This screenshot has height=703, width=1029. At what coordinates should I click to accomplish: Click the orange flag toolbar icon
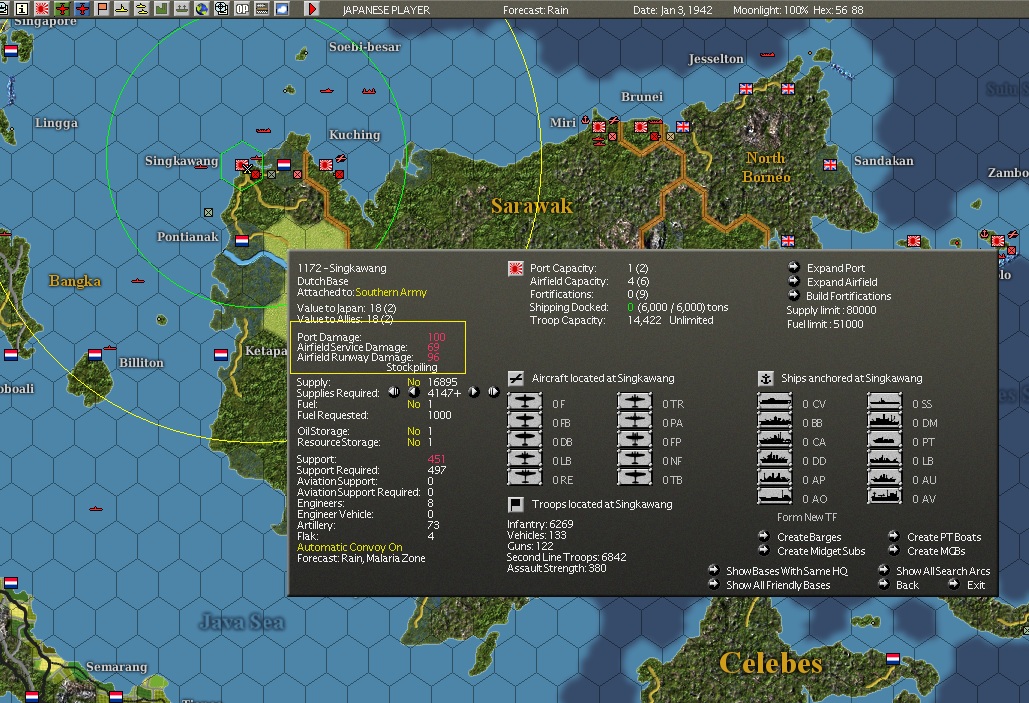point(102,9)
